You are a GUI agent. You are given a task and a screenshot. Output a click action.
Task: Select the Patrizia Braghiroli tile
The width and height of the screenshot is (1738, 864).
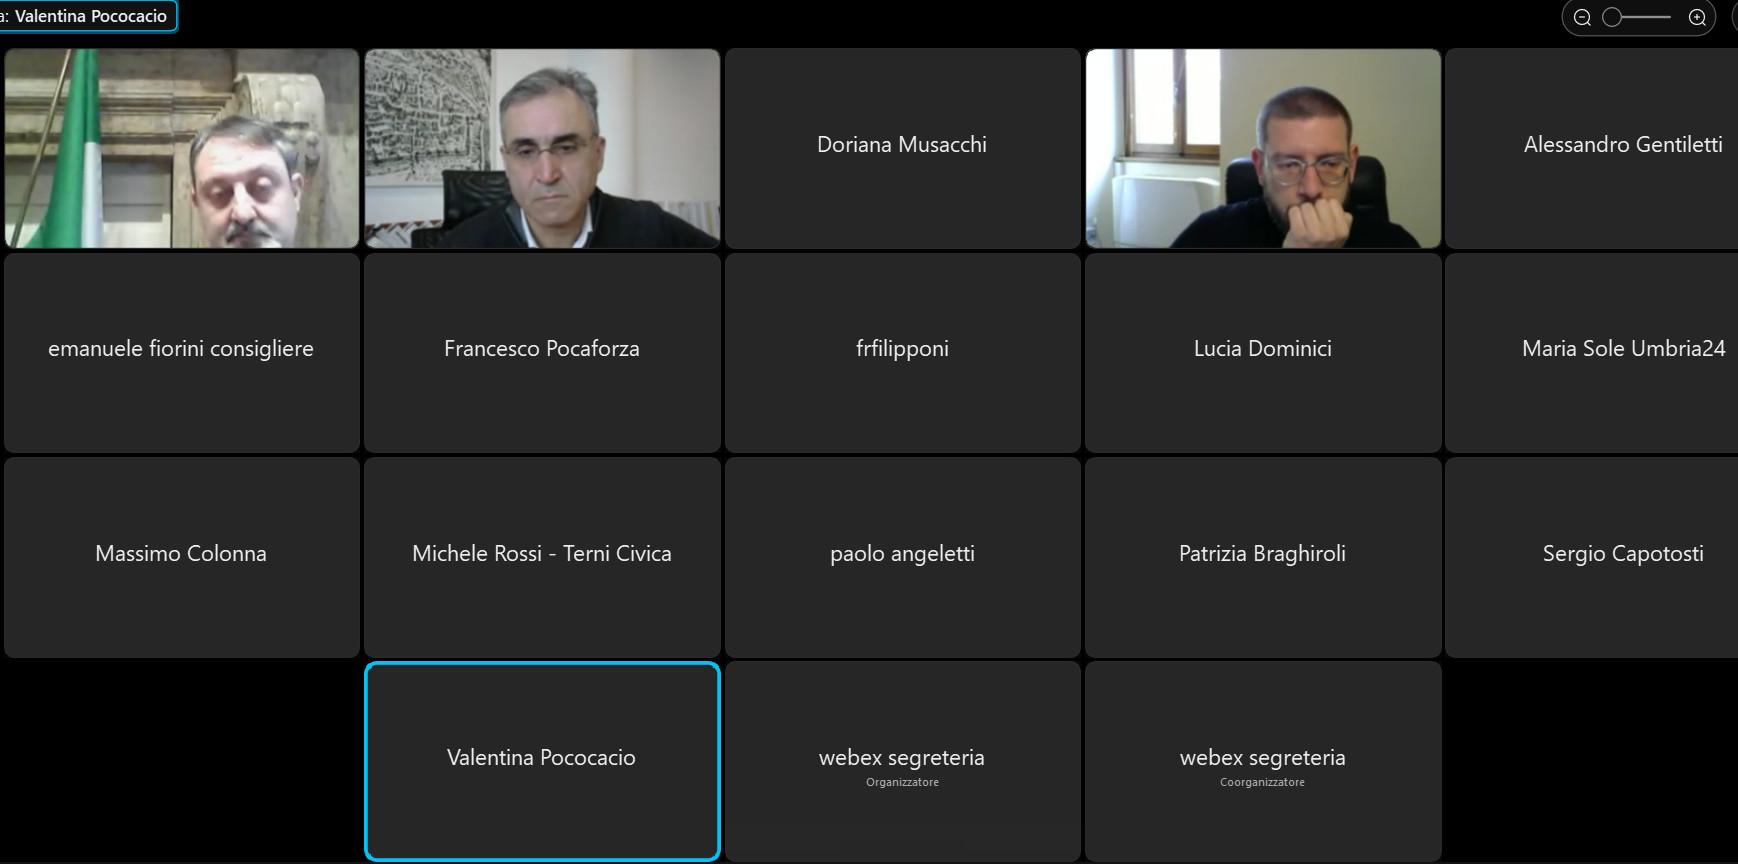1263,557
